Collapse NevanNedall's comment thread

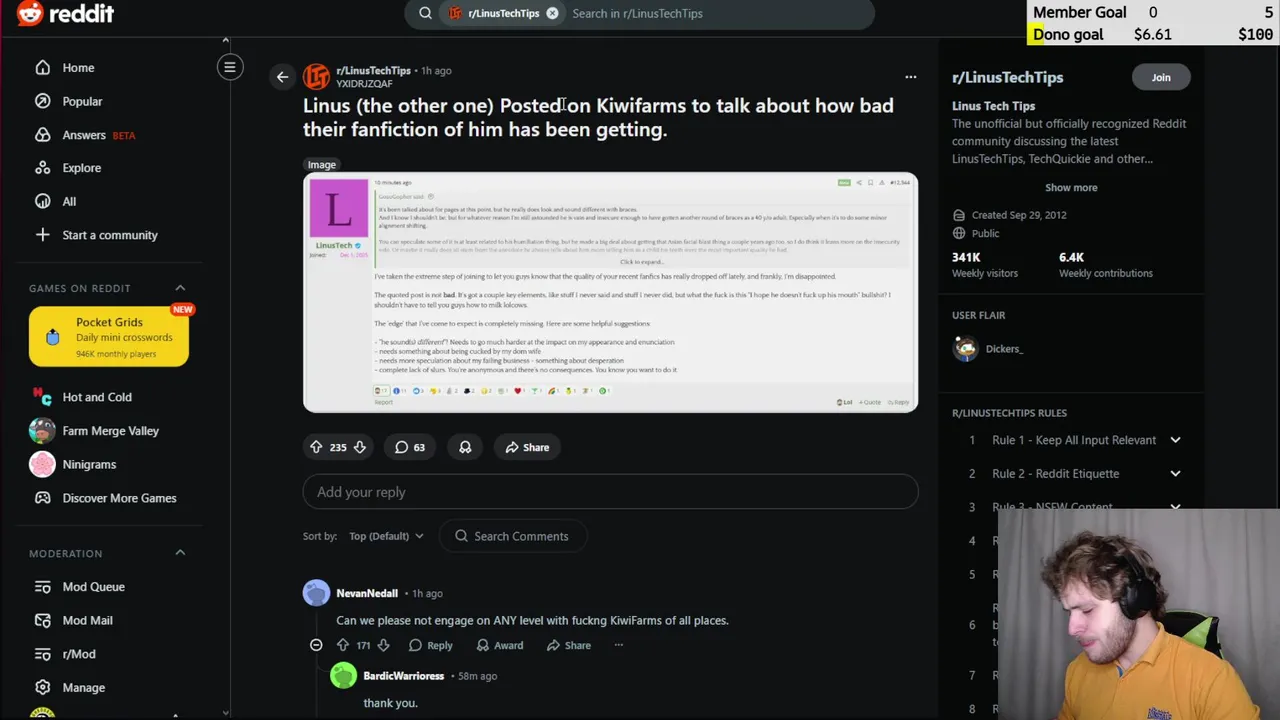316,645
